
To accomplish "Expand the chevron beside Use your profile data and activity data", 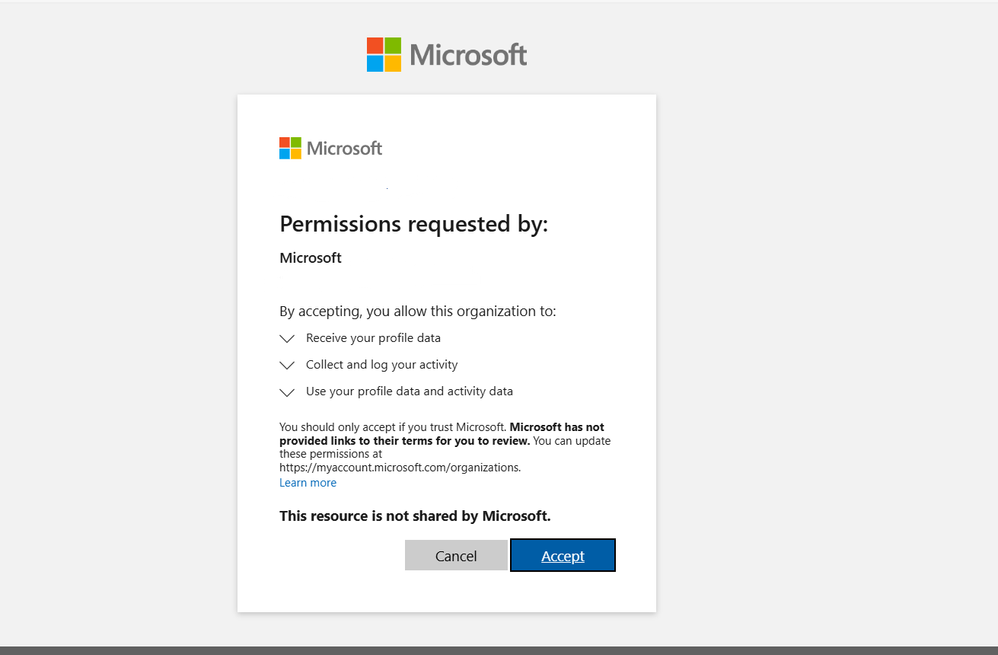I will click(x=287, y=392).
